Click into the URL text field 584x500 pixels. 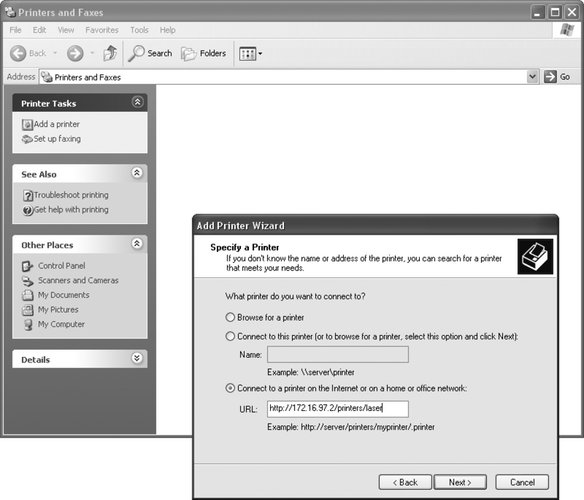[x=337, y=408]
